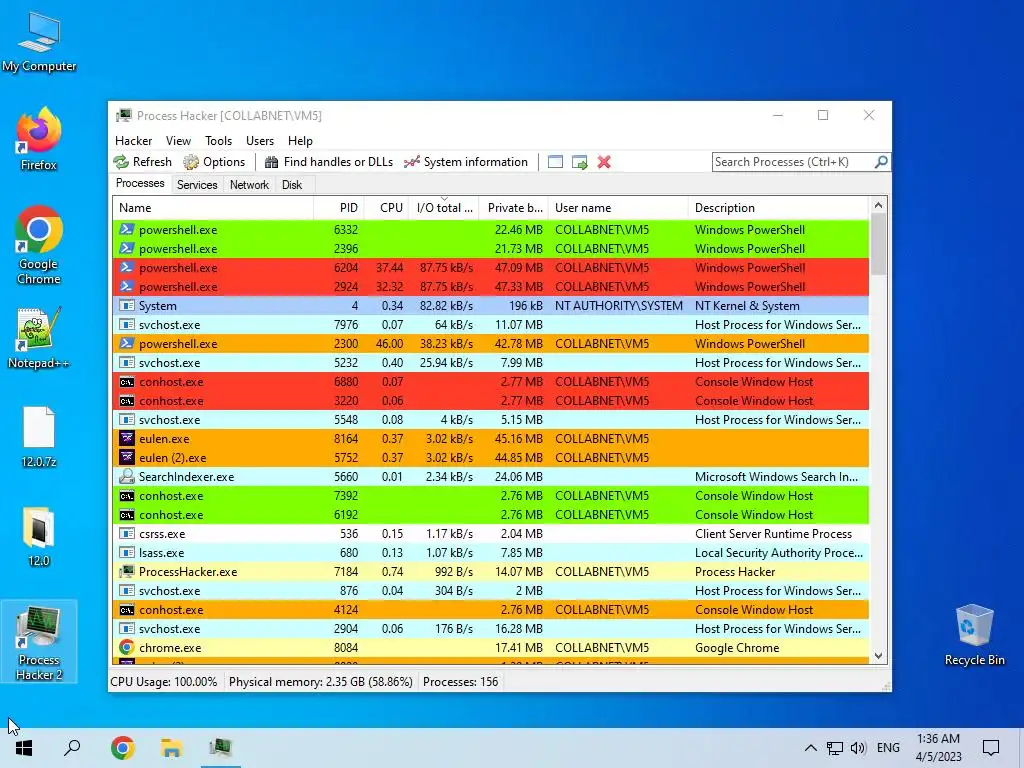The height and width of the screenshot is (768, 1024).
Task: Click the process list scroll up arrow
Action: (x=878, y=205)
